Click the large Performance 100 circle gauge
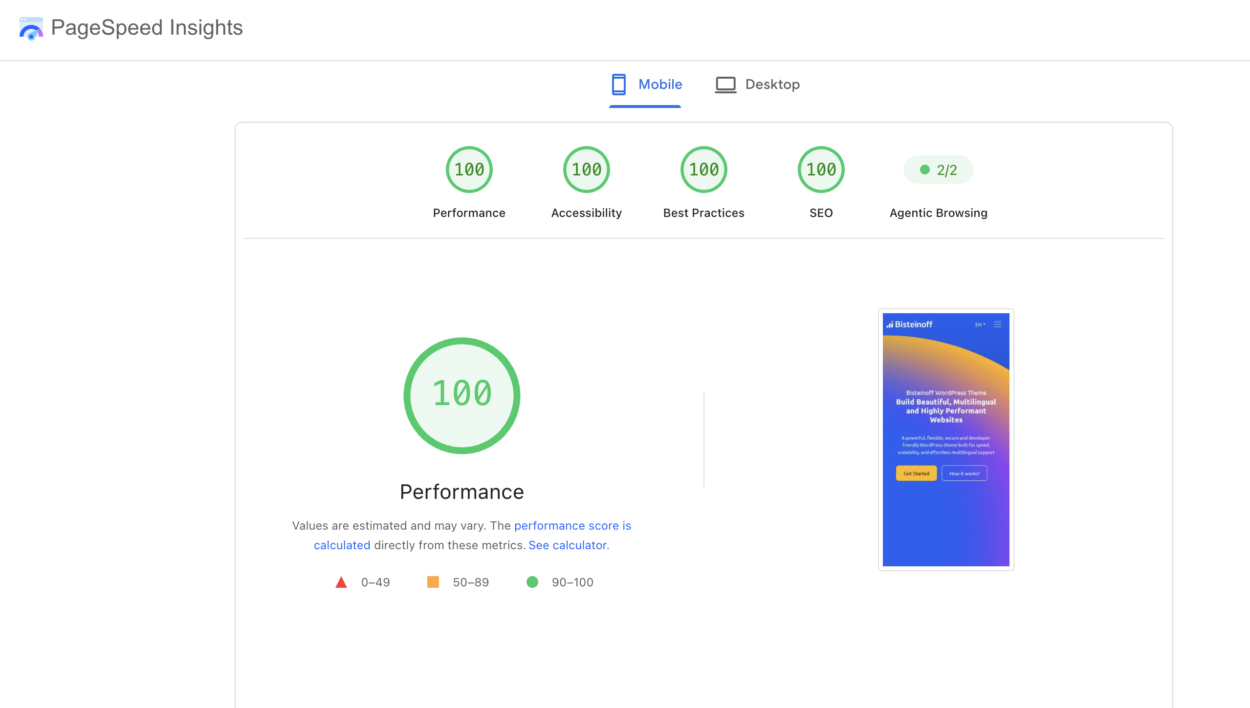Image resolution: width=1250 pixels, height=708 pixels. (x=462, y=395)
